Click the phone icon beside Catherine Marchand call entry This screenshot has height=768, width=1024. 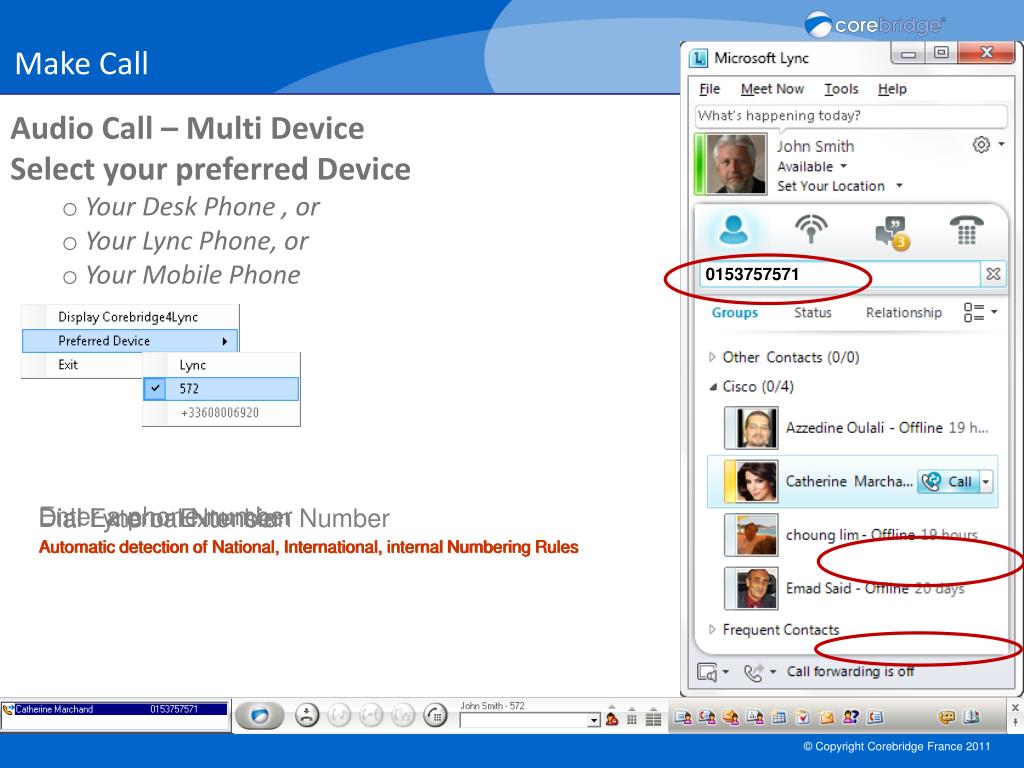pyautogui.click(x=8, y=709)
